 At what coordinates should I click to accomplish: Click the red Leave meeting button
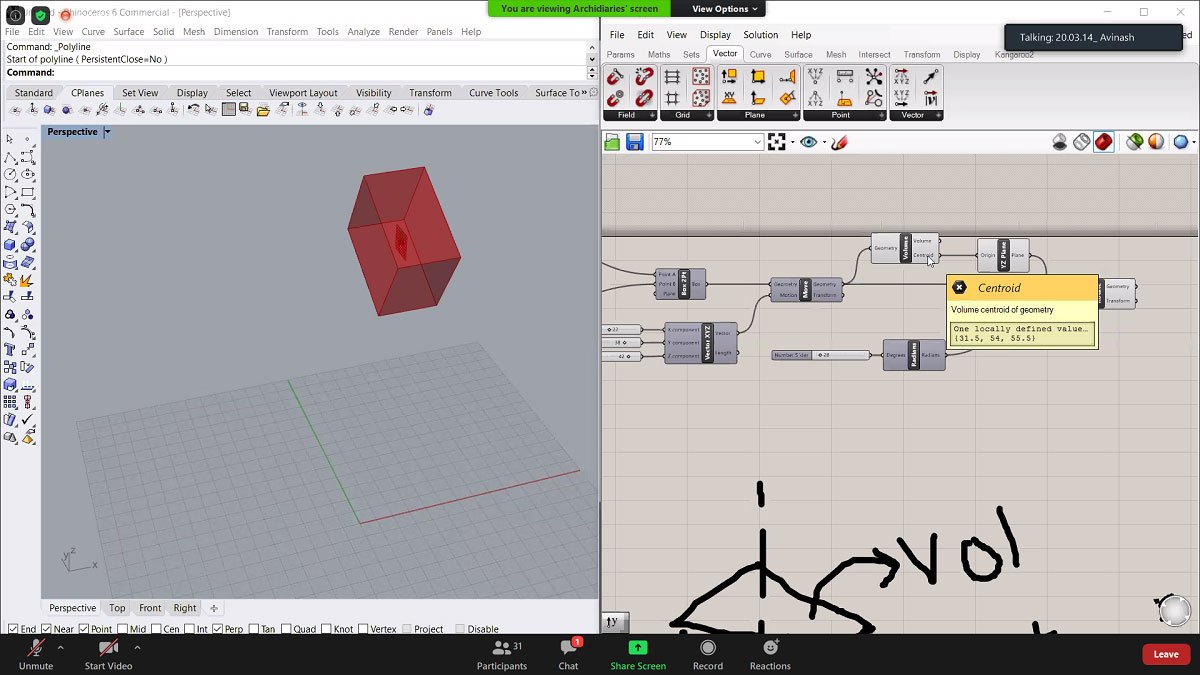tap(1166, 654)
